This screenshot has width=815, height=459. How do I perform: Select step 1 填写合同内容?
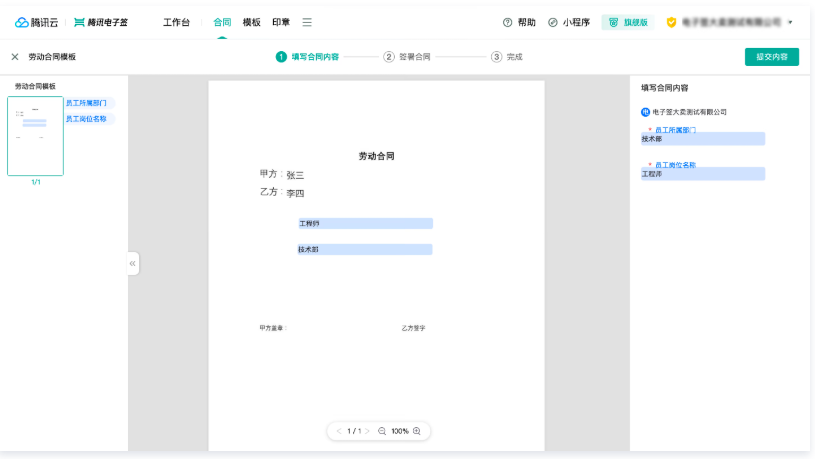pos(307,57)
